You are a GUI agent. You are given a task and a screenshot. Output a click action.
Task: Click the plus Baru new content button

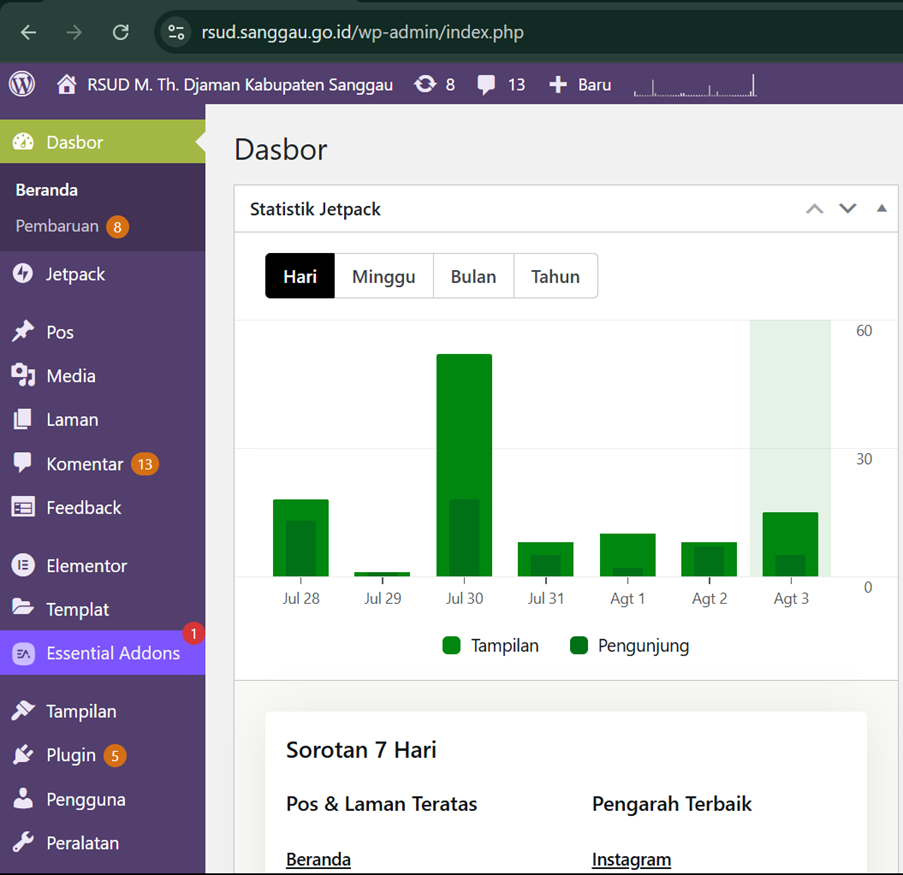580,85
